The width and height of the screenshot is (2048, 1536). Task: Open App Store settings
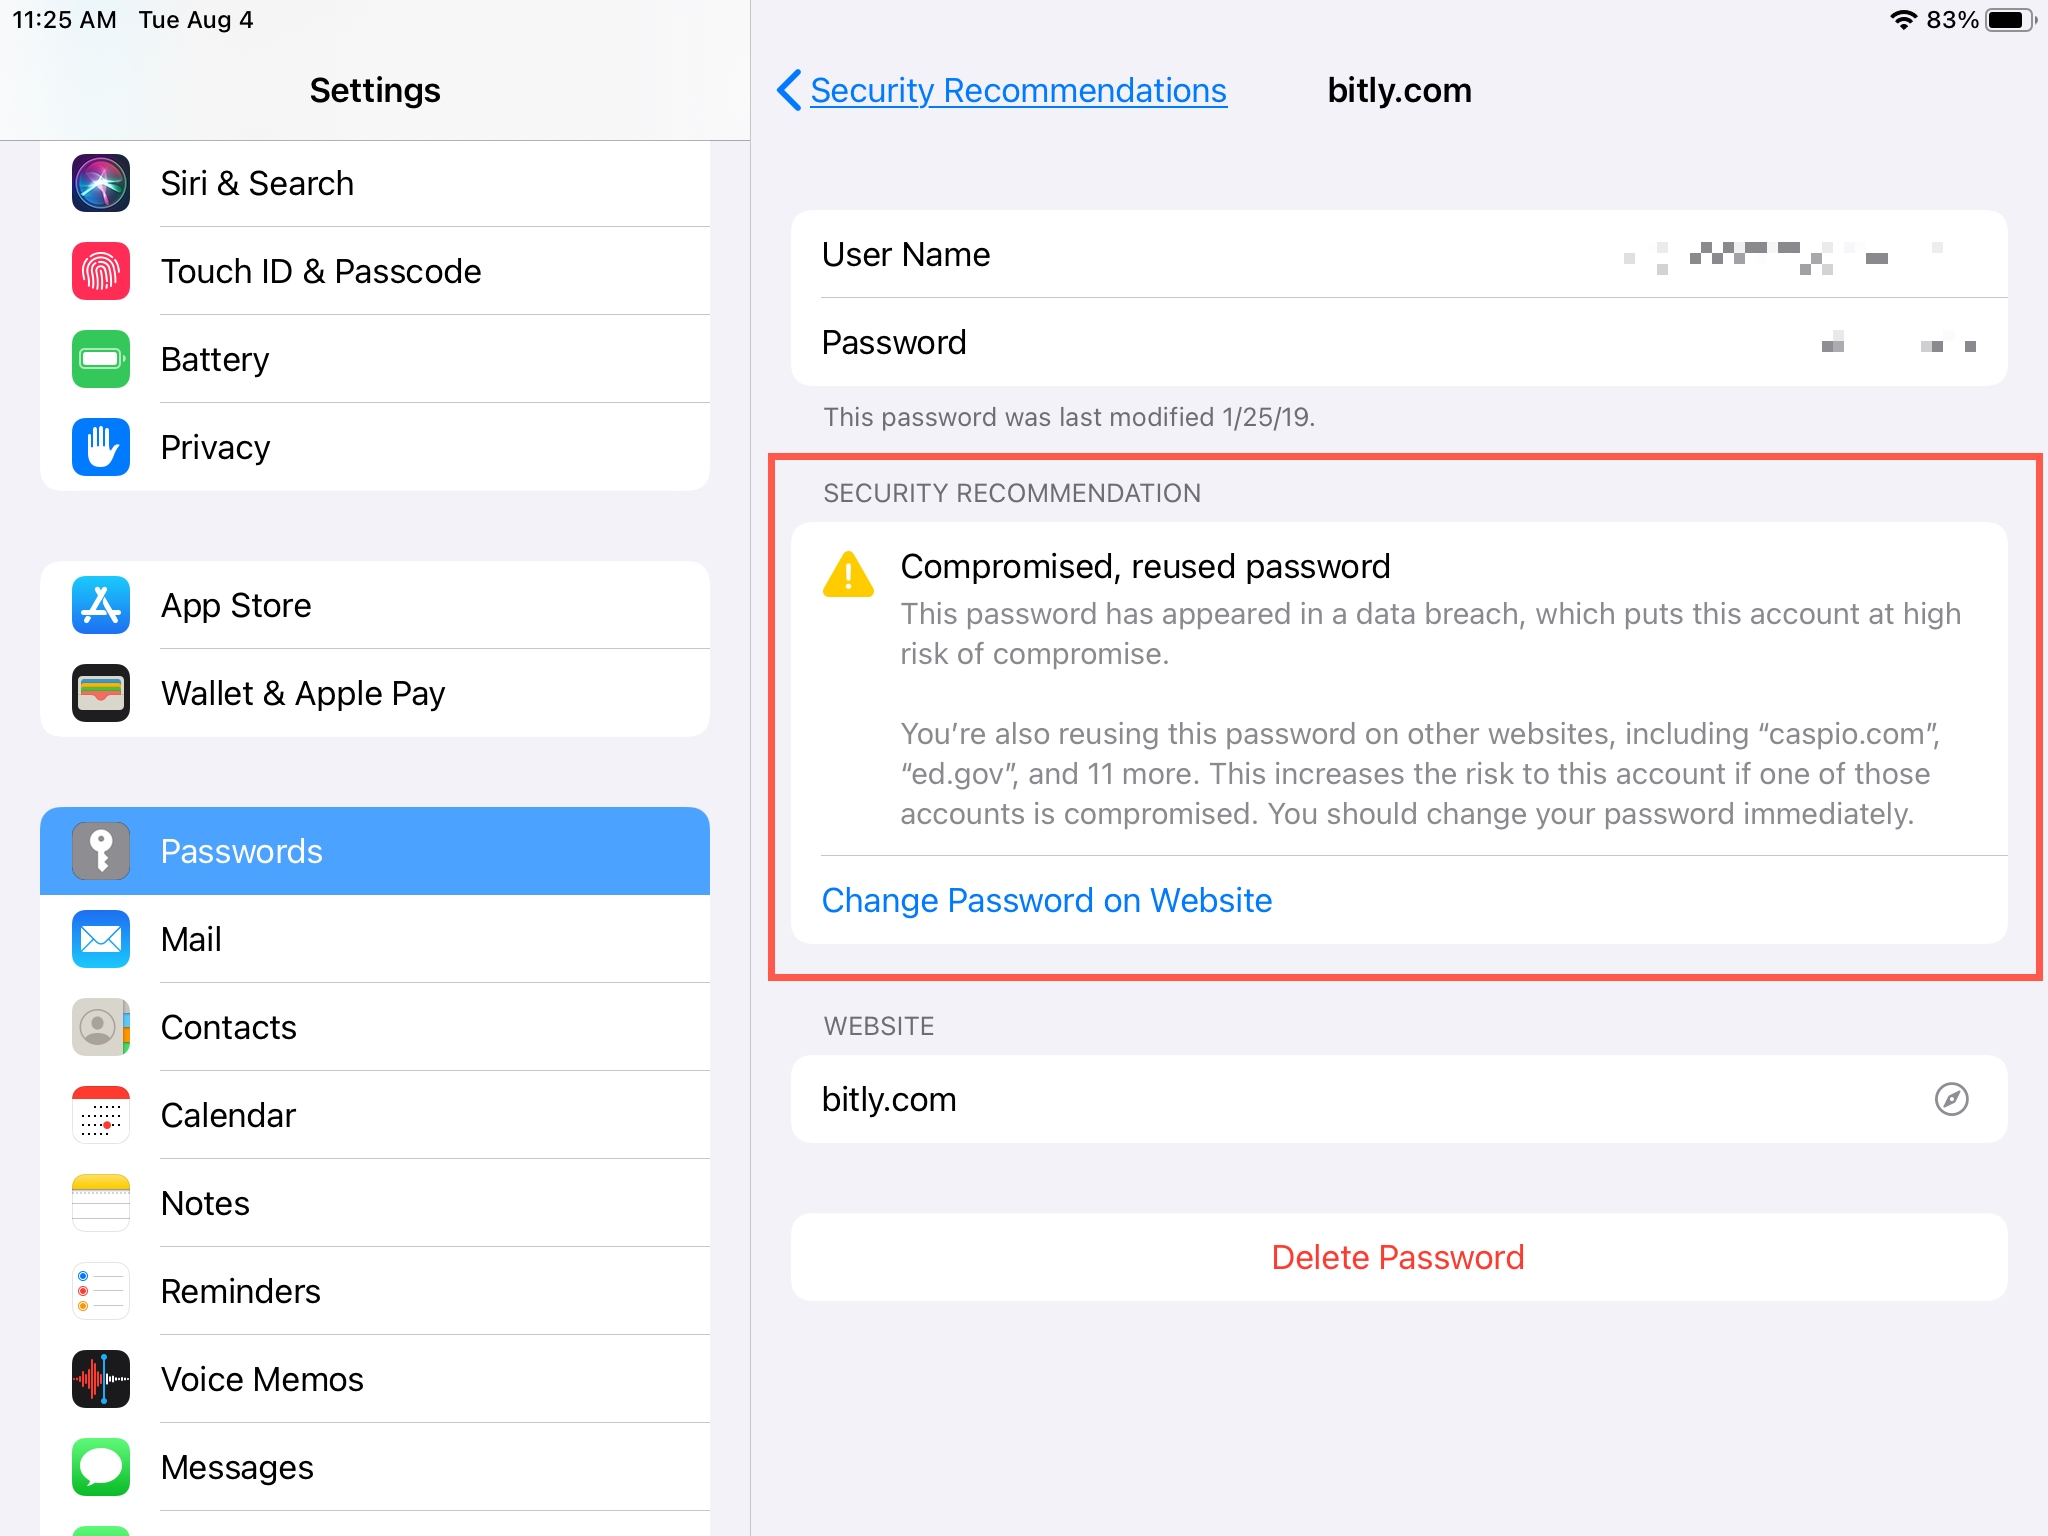pos(371,605)
